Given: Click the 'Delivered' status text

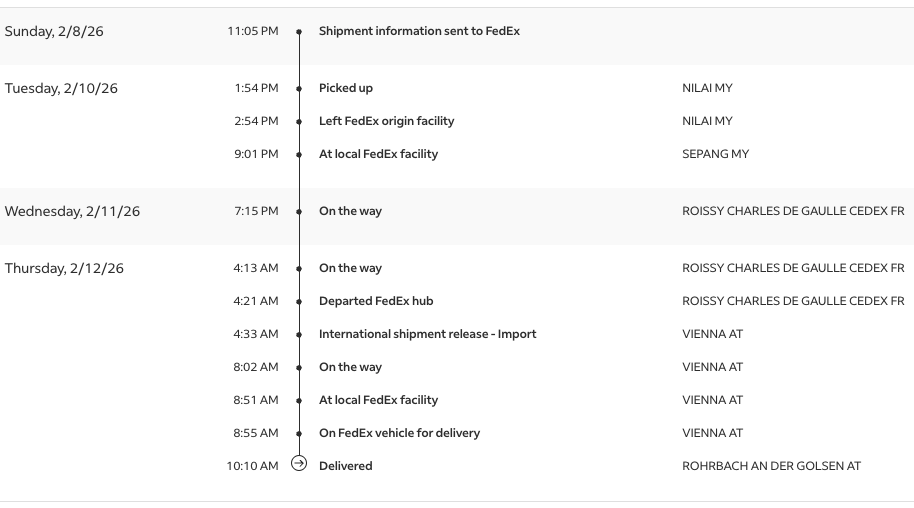Looking at the screenshot, I should (x=345, y=466).
